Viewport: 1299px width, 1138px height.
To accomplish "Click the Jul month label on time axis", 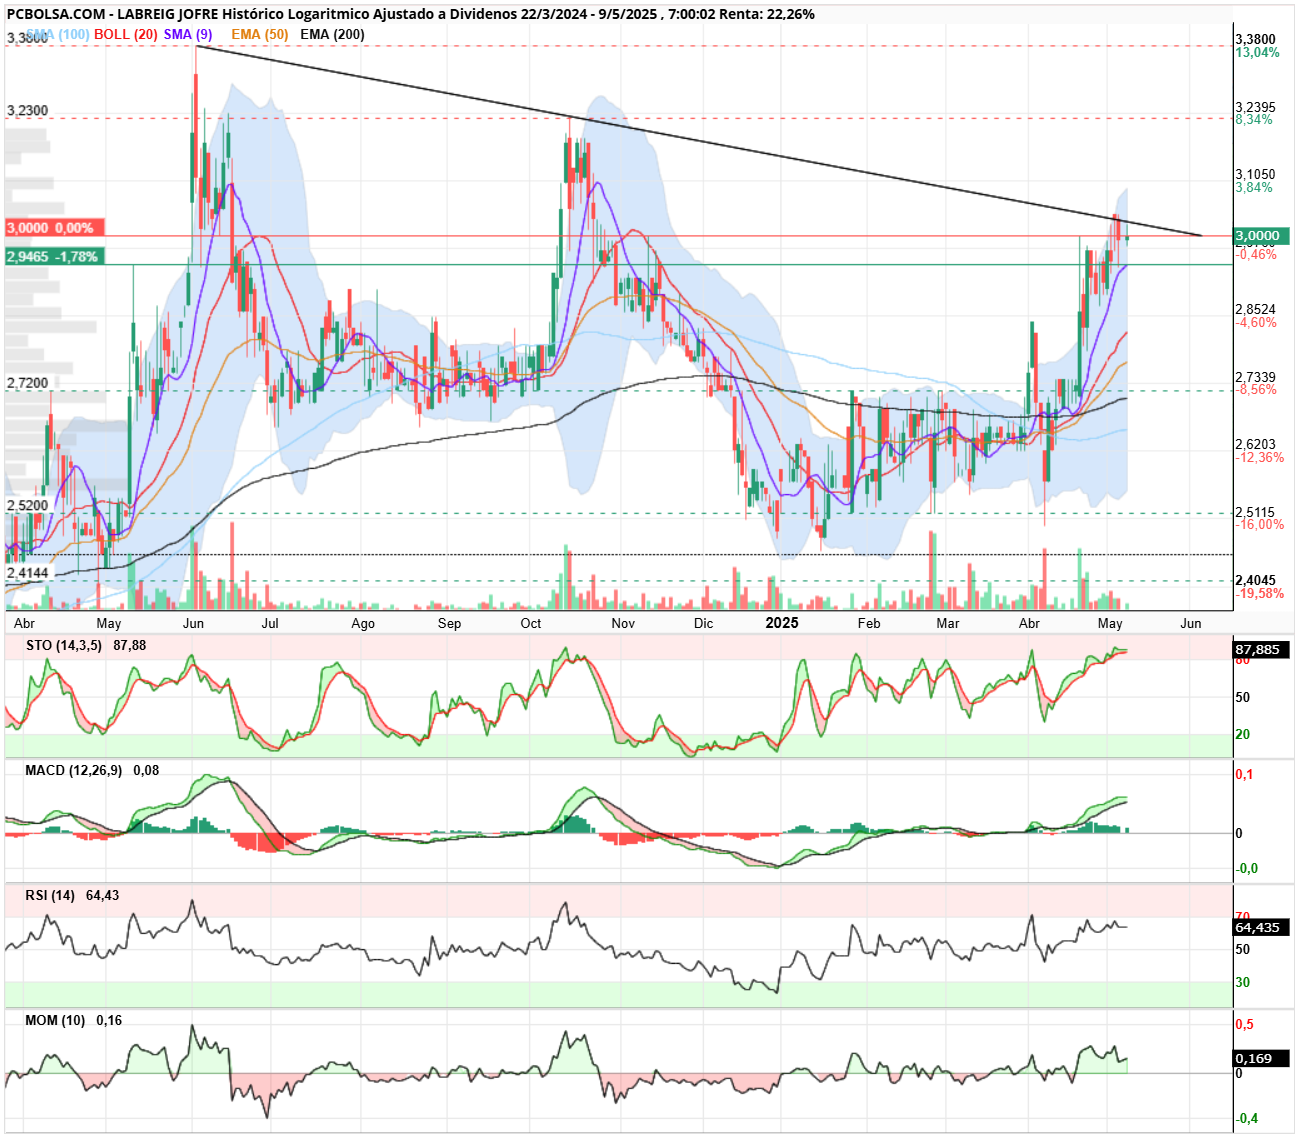I will [x=270, y=623].
